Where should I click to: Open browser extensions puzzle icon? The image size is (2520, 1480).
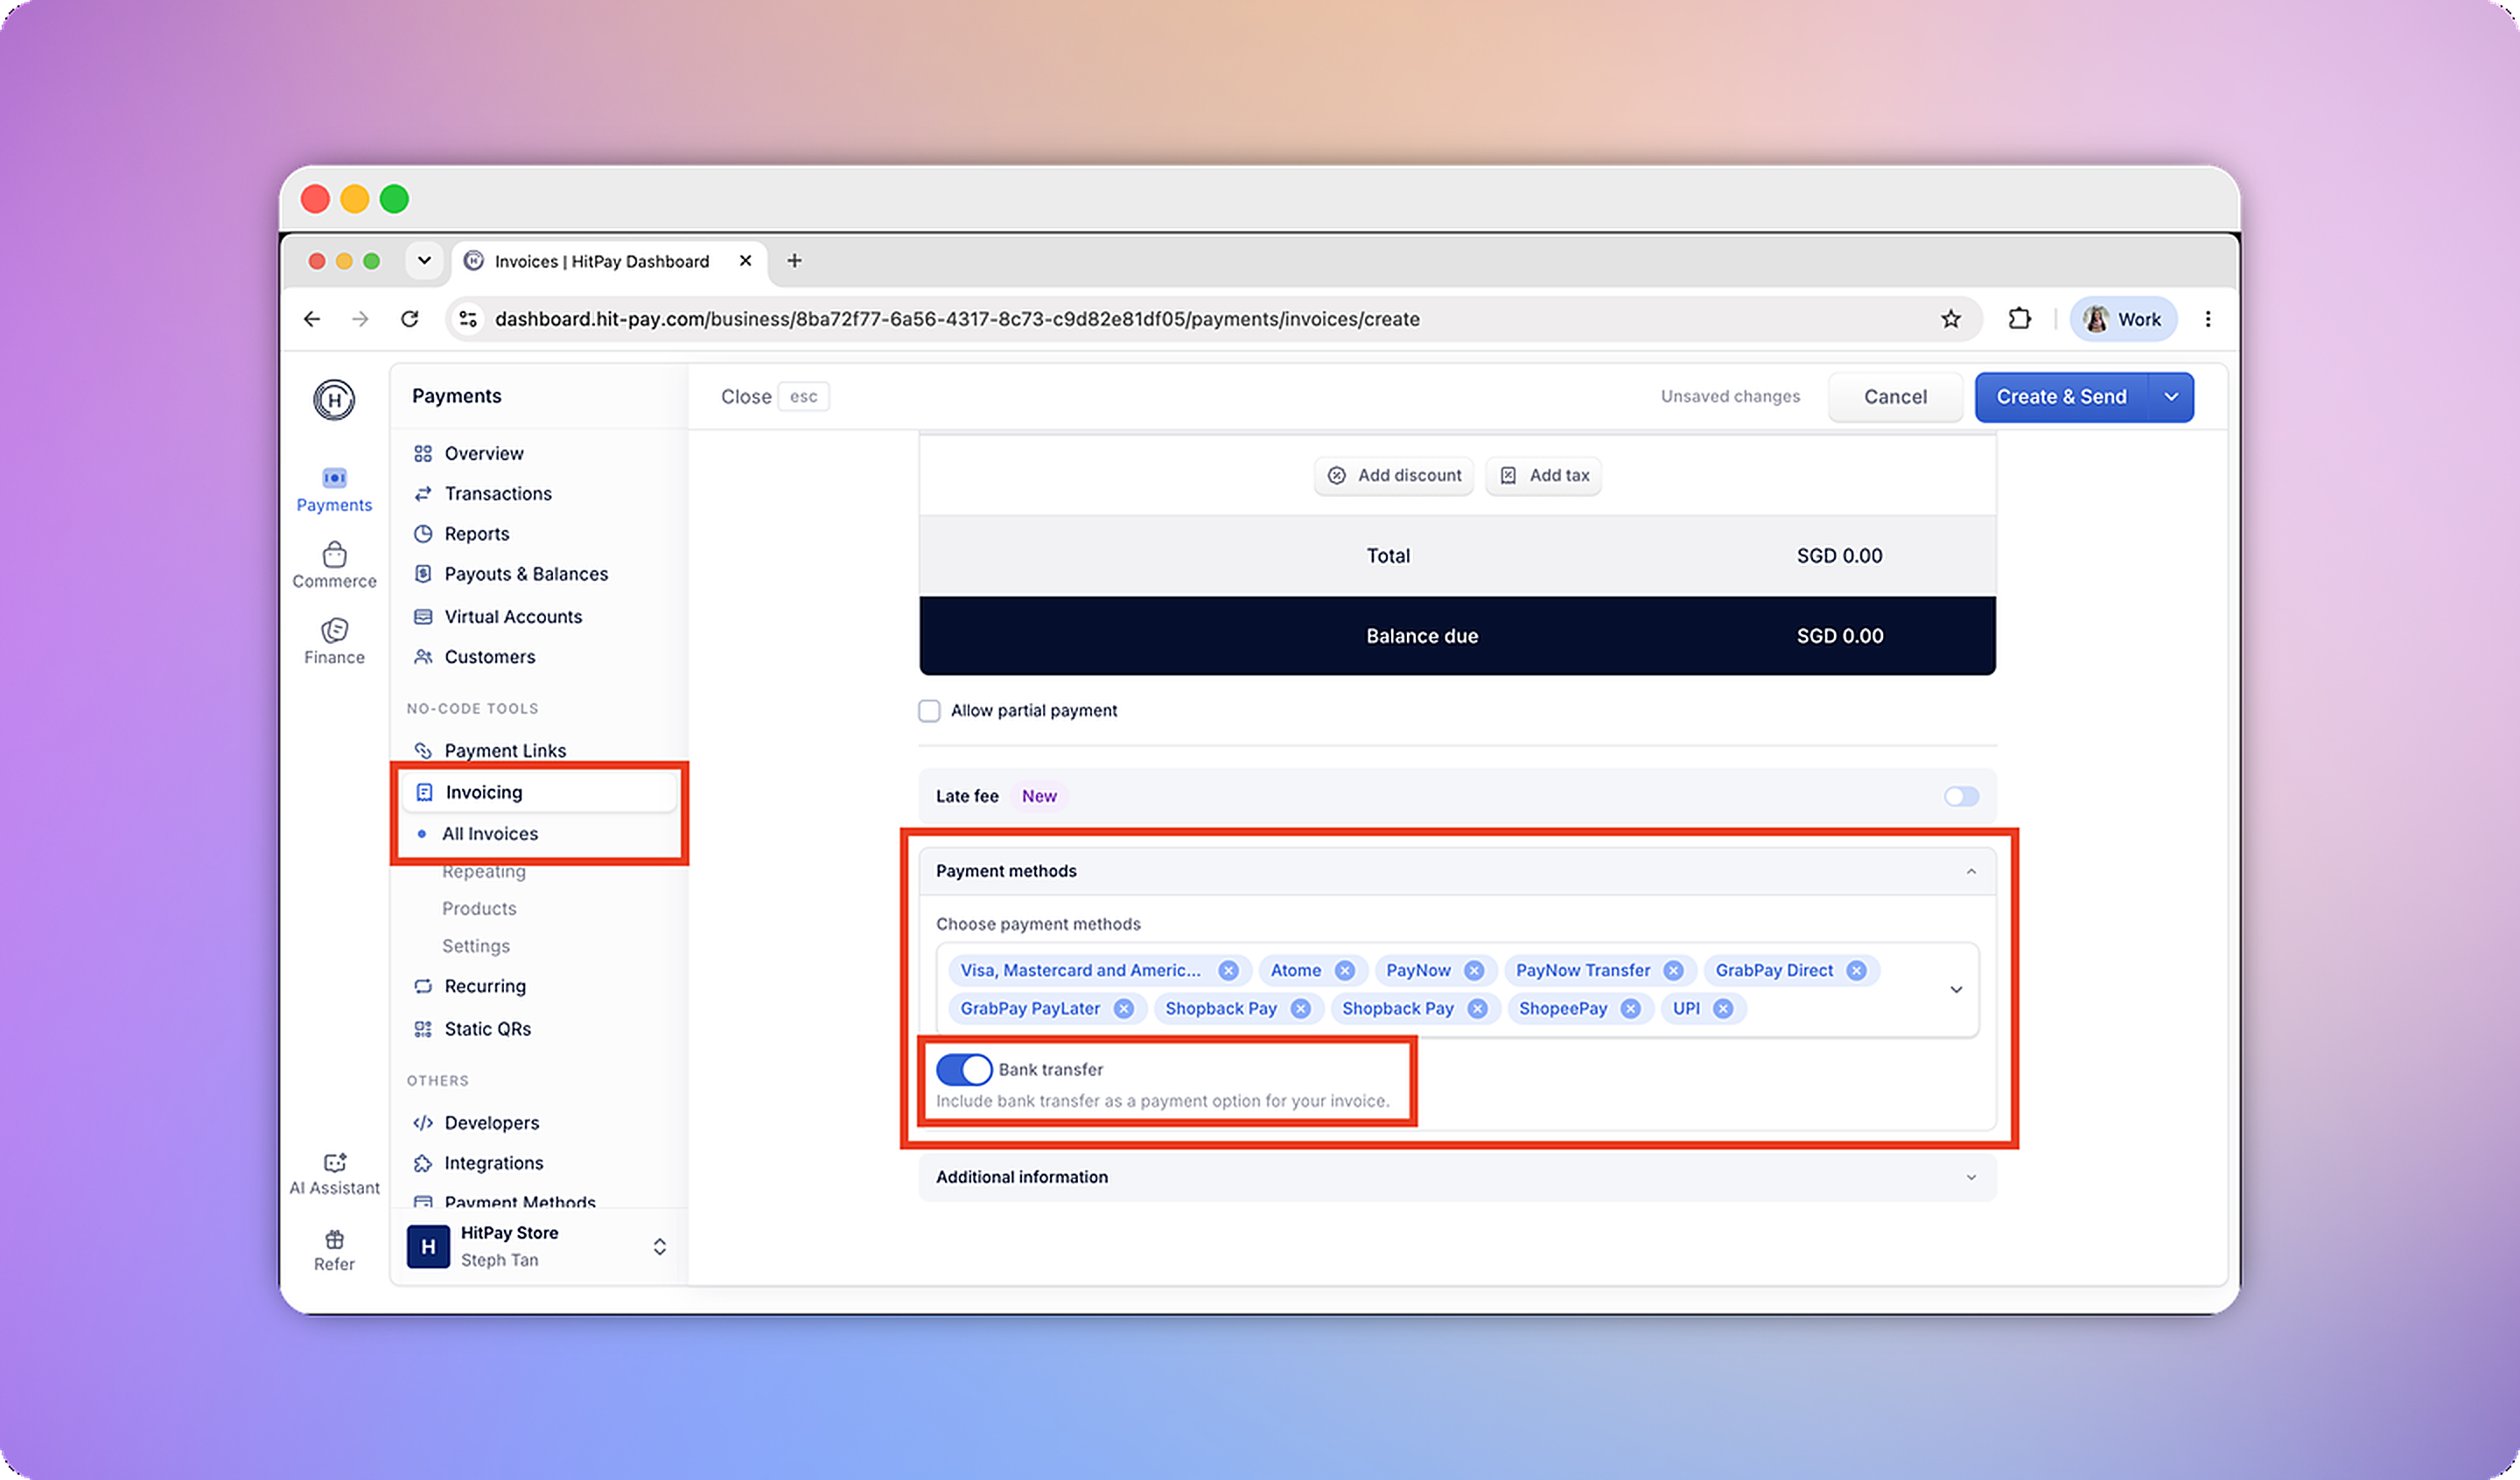point(2019,319)
